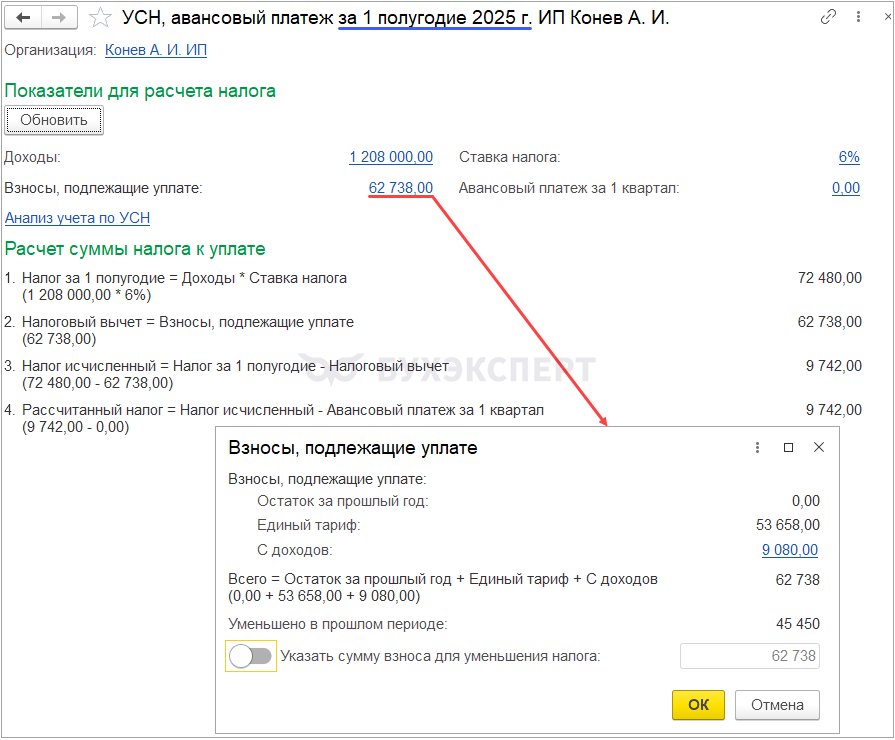Screen dimensions: 895x740
Task: Open С доходов amount link 9 080,00
Action: [x=789, y=550]
